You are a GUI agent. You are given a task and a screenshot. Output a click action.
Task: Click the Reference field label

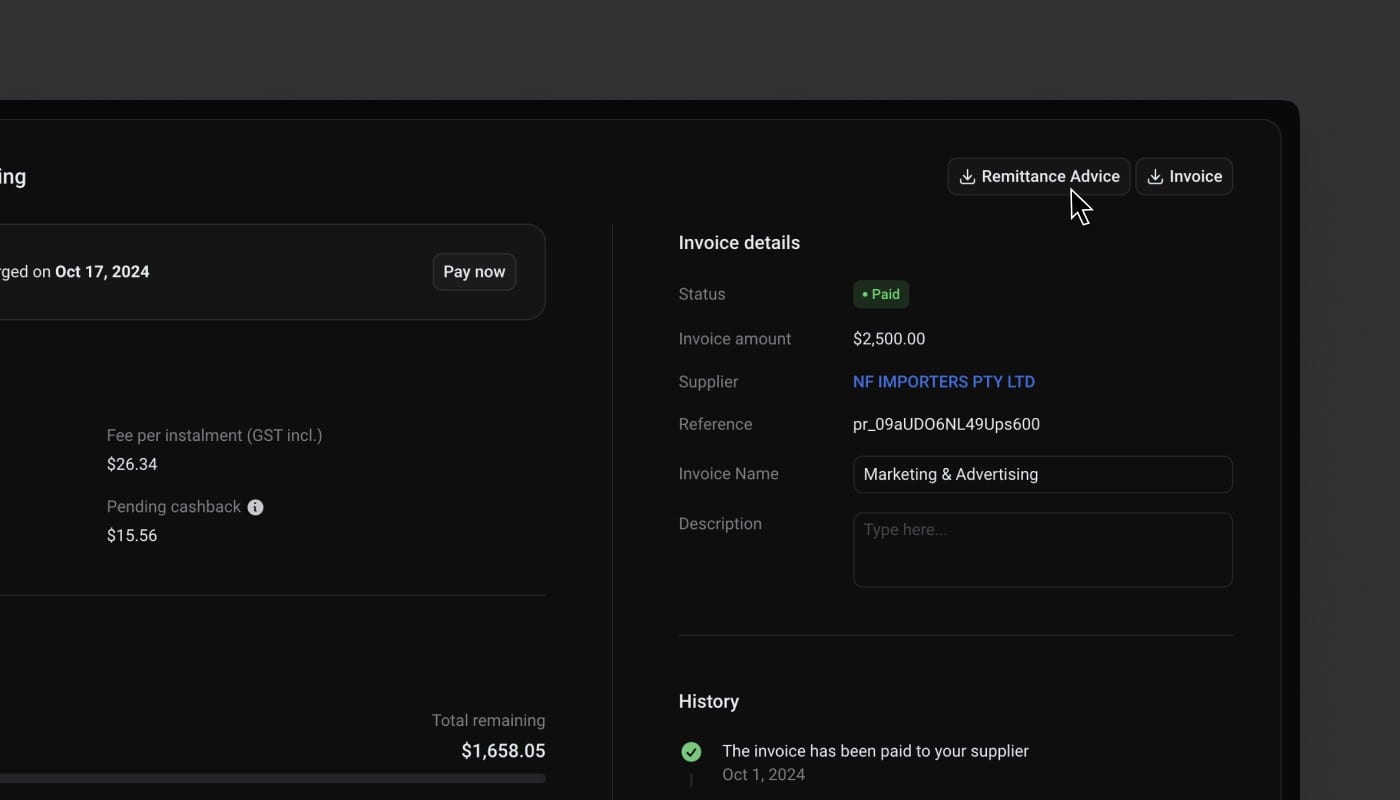[715, 424]
